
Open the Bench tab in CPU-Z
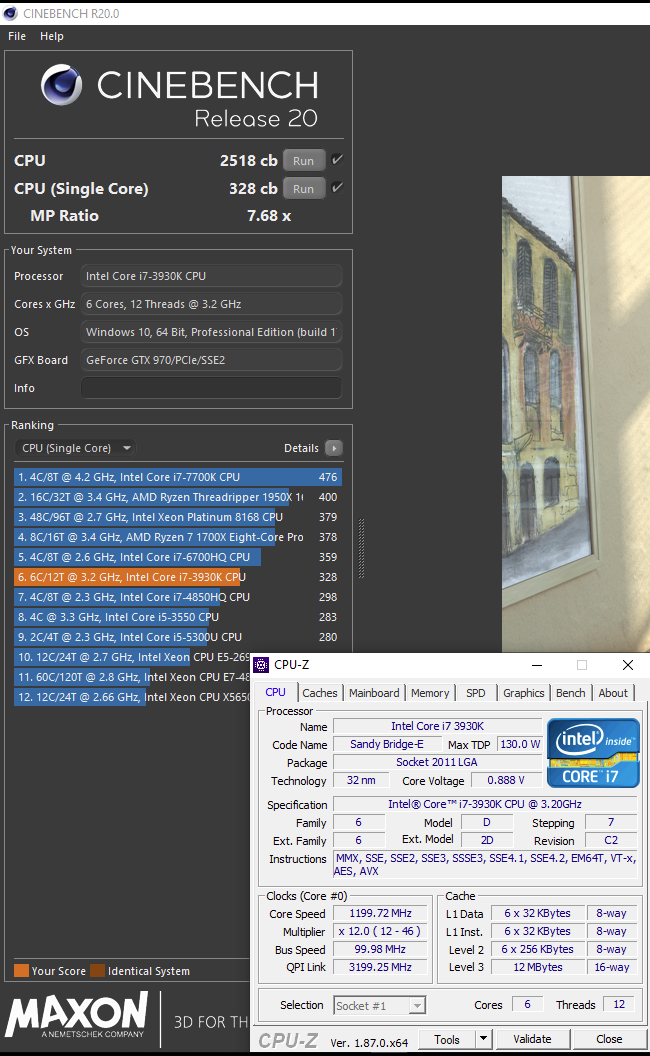point(571,693)
